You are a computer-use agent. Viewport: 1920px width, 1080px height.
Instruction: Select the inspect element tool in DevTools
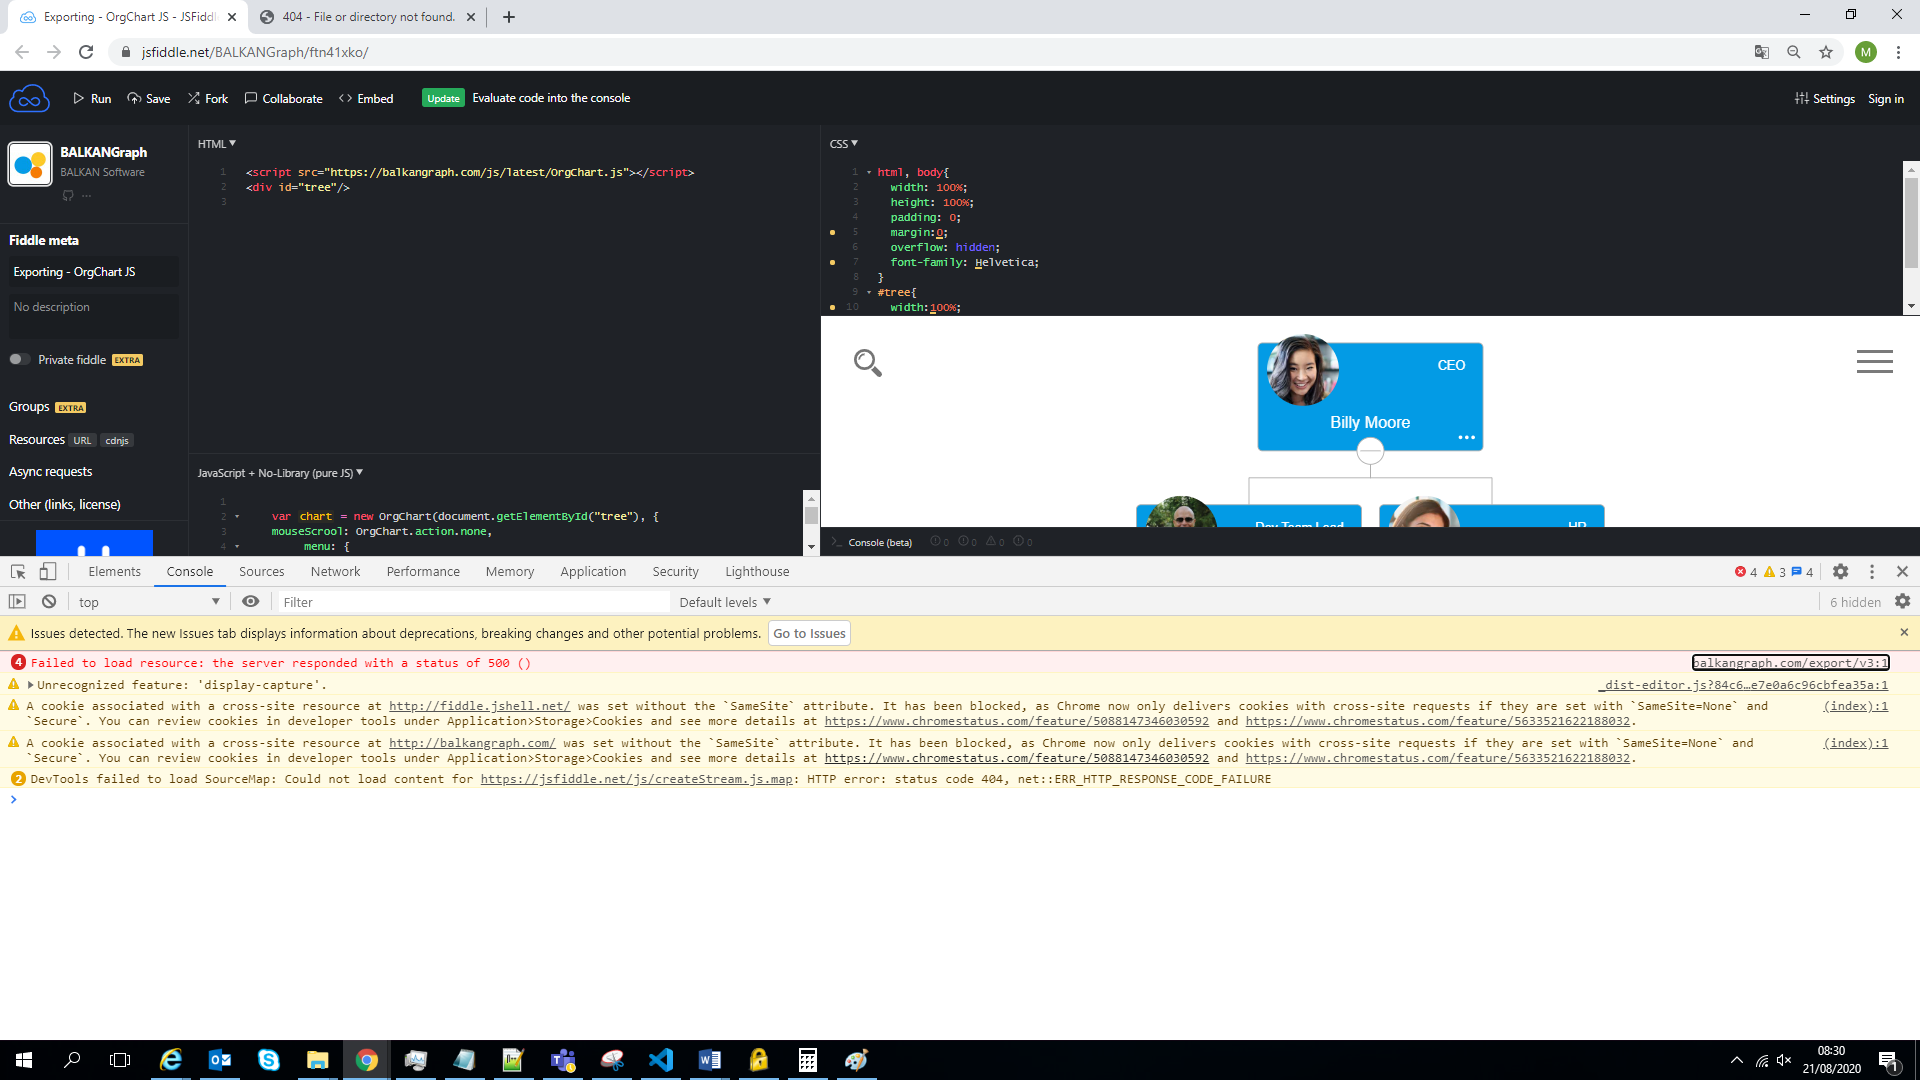(x=16, y=571)
